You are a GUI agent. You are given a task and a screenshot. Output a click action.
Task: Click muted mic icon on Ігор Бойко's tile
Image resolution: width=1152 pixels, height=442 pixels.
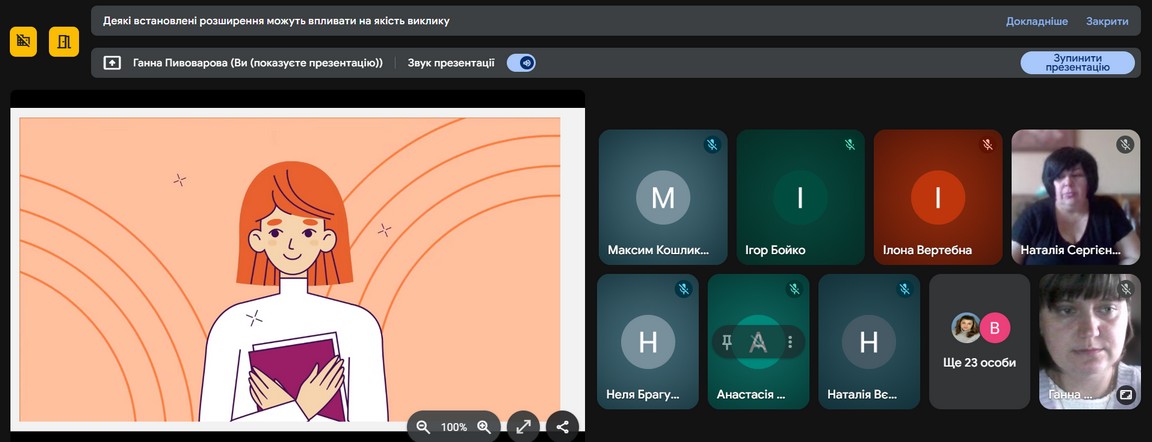coord(849,145)
